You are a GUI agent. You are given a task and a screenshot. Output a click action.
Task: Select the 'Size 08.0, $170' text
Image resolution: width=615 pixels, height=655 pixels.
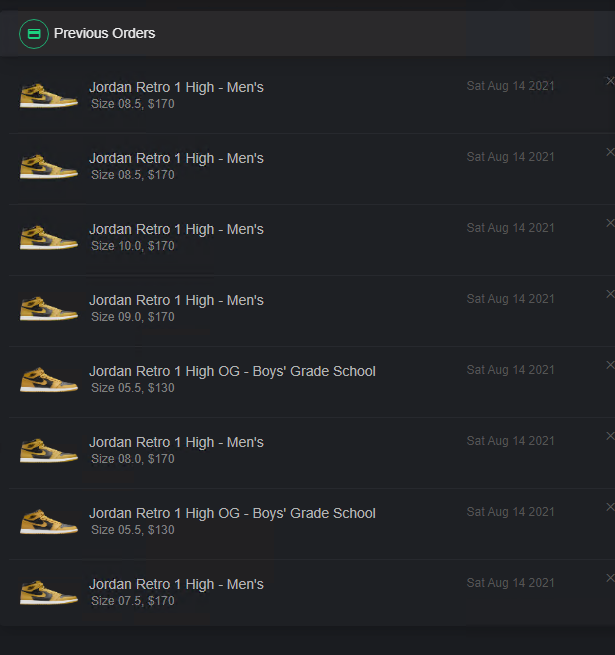coord(133,459)
